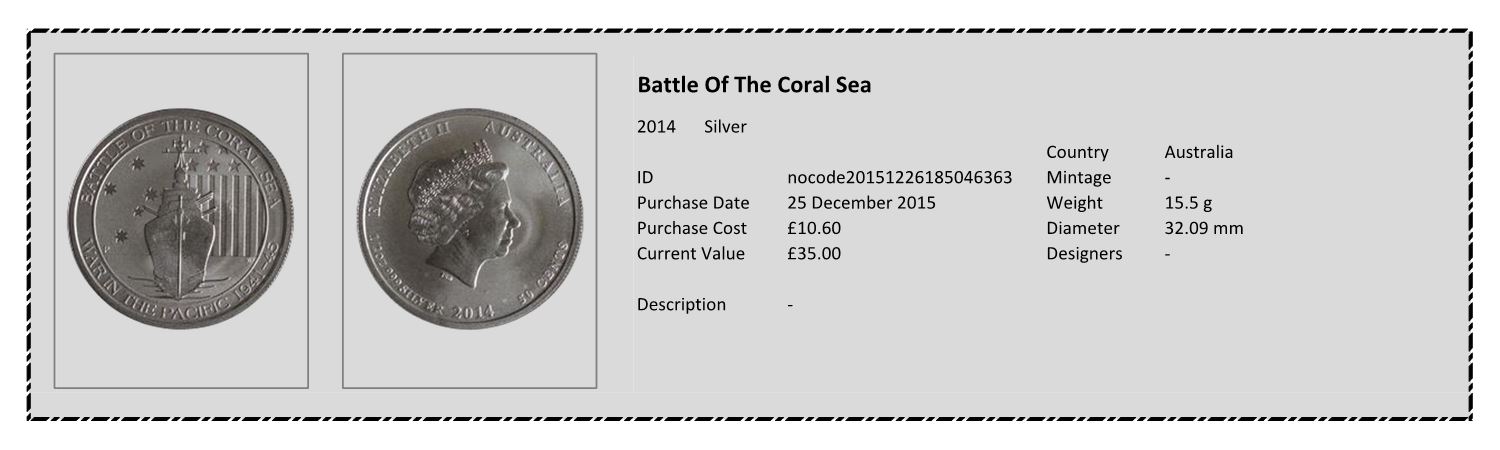Click the Current Value amount £35.00
Image resolution: width=1500 pixels, height=450 pixels.
tap(814, 253)
